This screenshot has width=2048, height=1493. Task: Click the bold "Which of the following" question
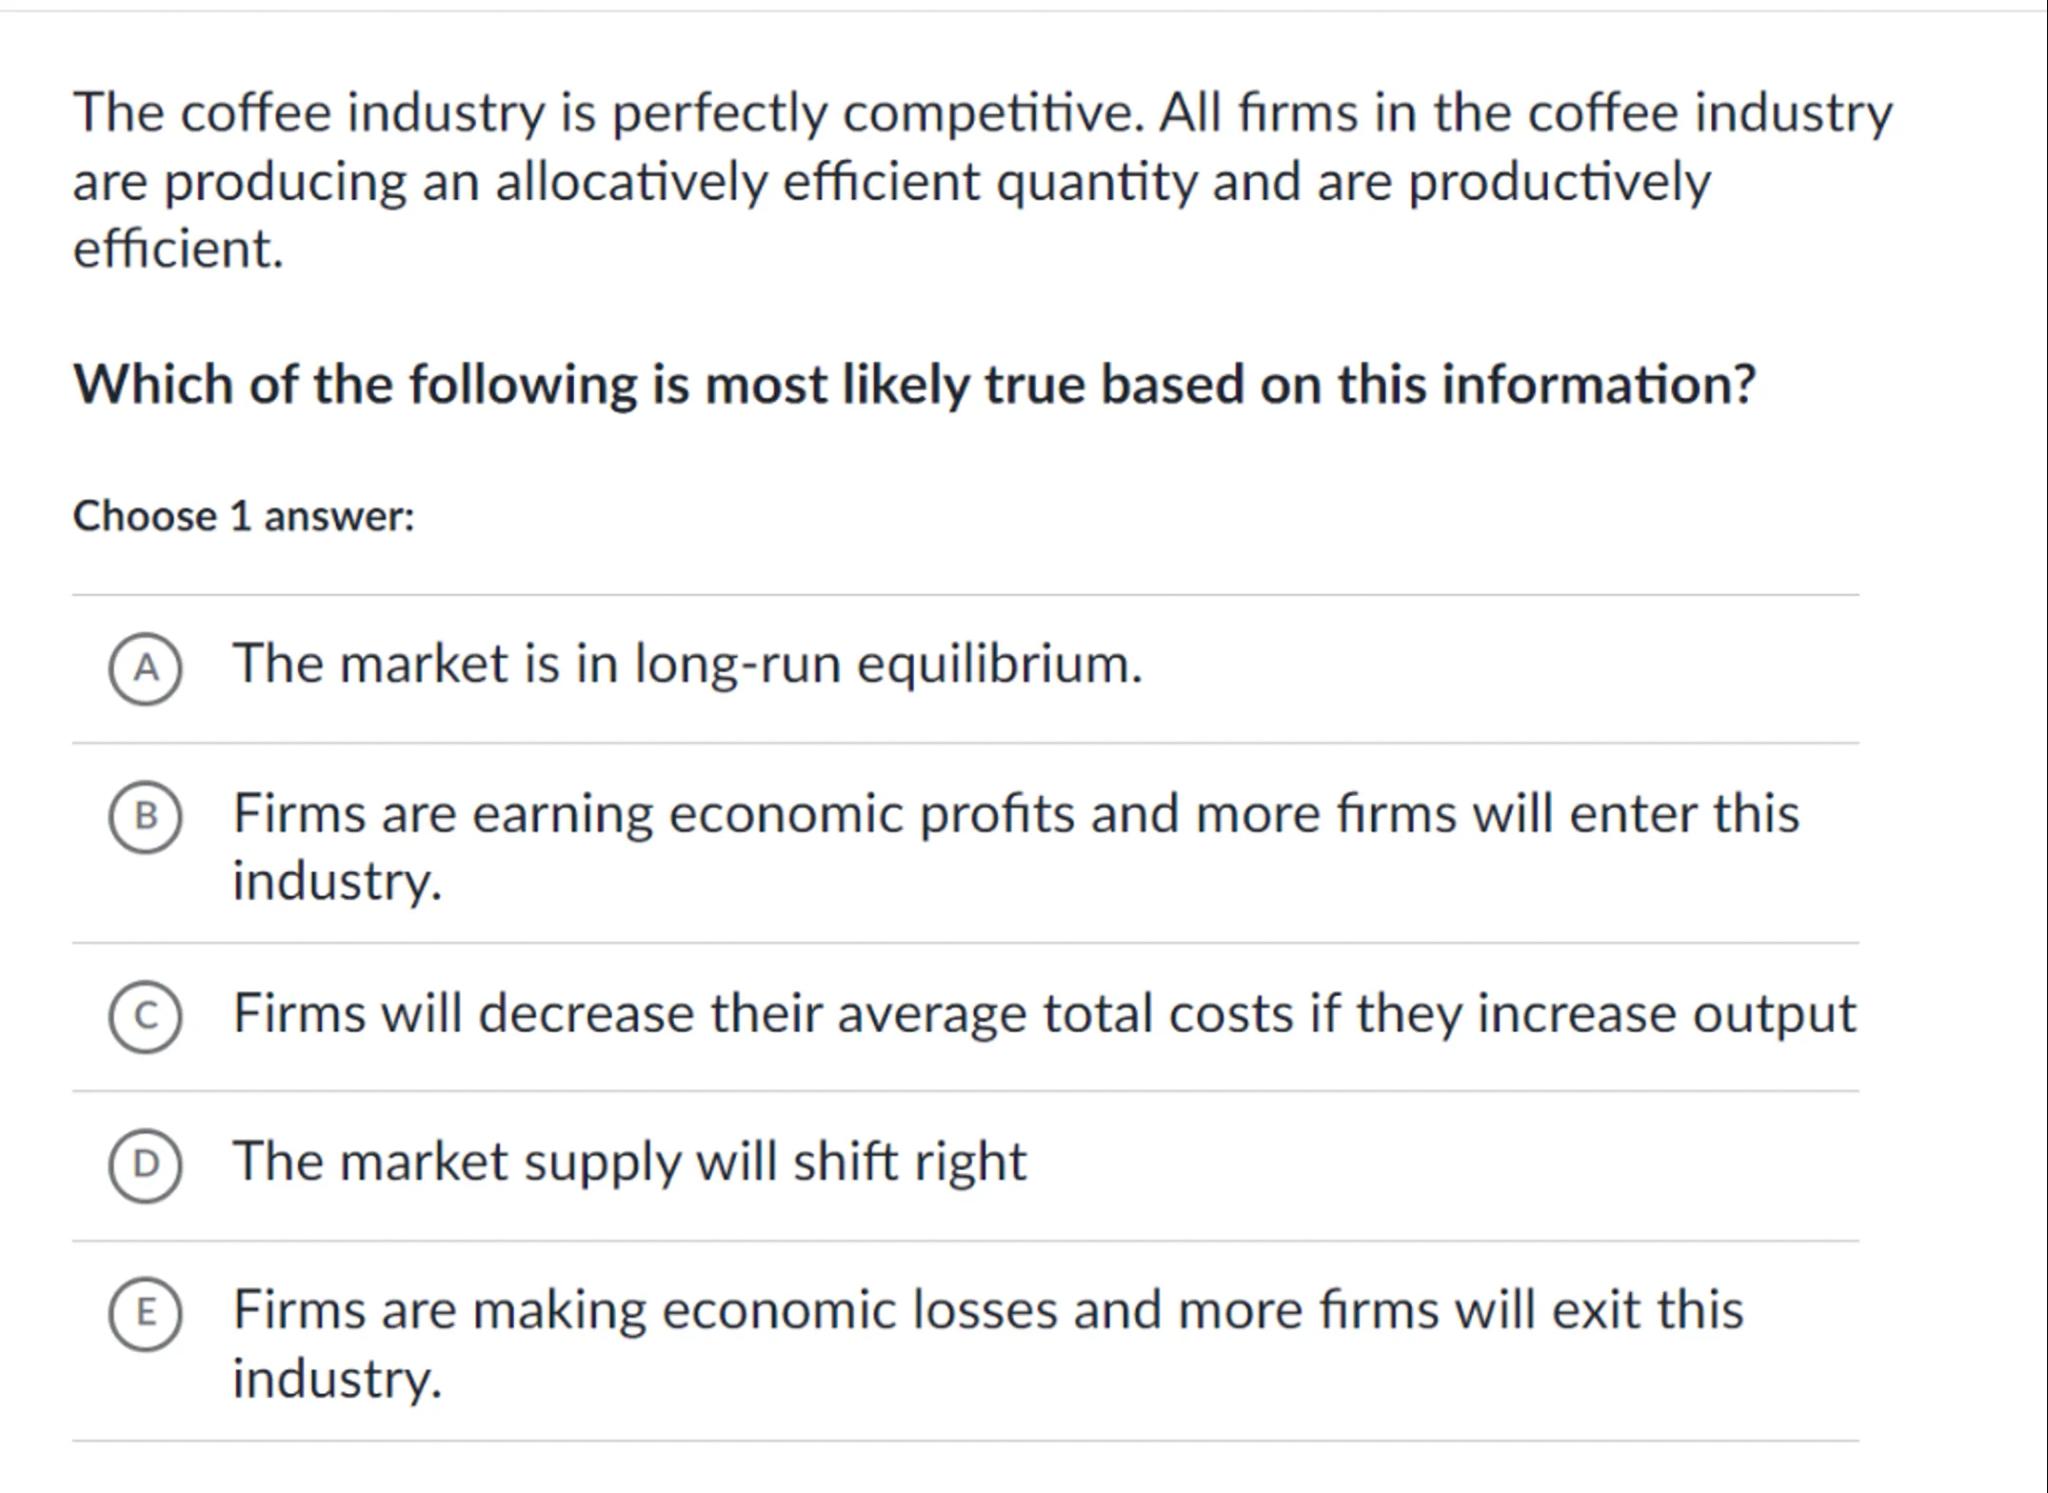[913, 385]
